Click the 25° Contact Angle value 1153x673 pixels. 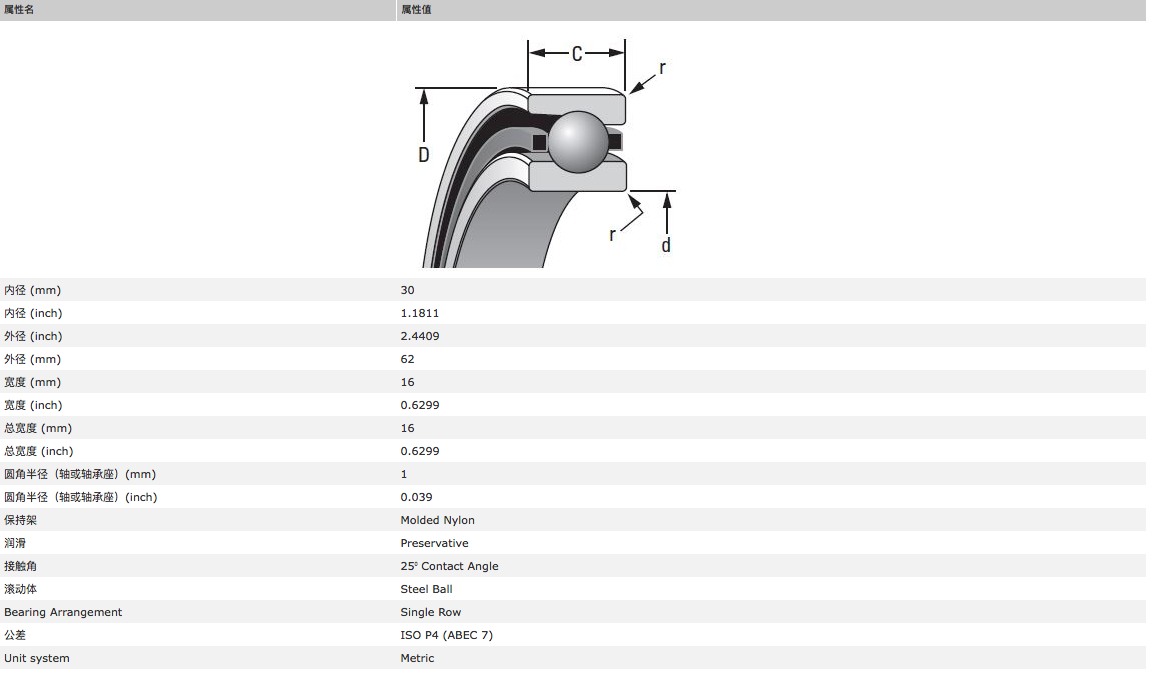click(449, 566)
